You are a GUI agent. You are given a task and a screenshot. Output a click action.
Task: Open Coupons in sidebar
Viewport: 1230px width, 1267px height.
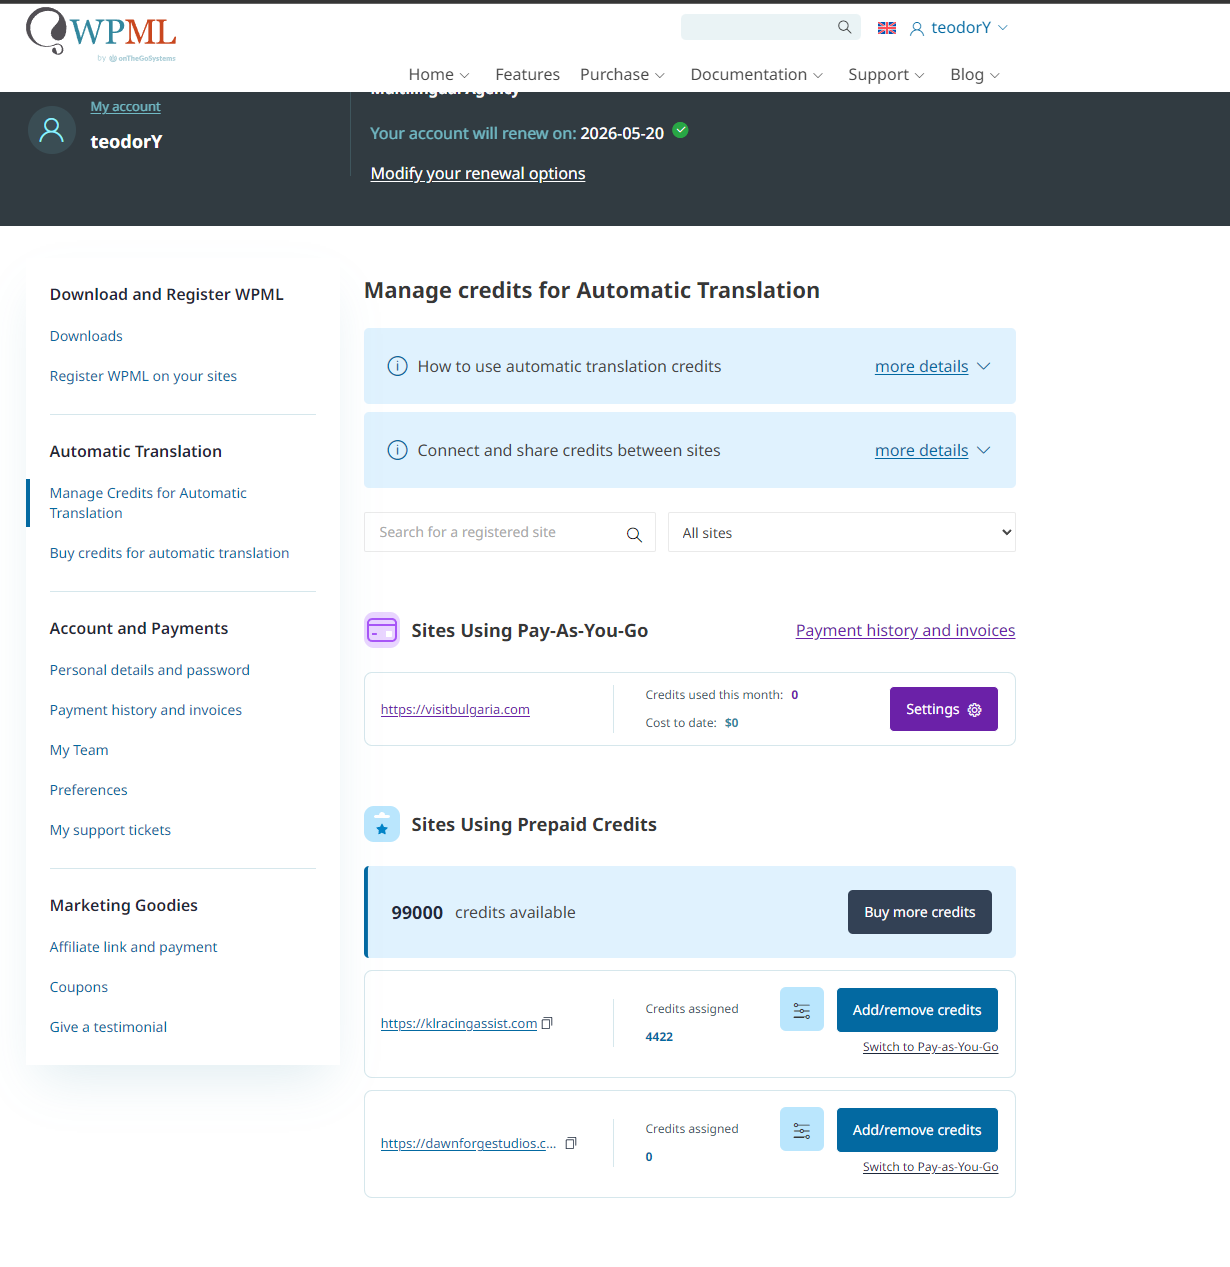coord(79,987)
